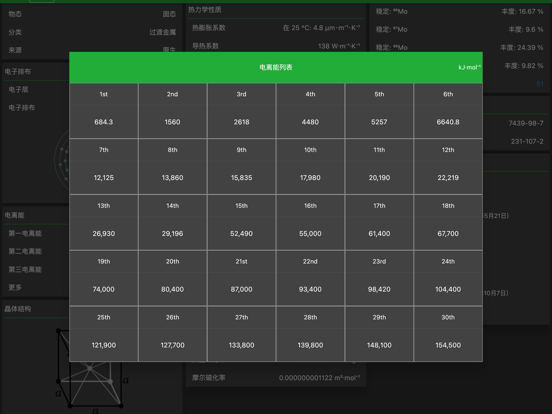Click the 15th ionization value 52,490
The height and width of the screenshot is (414, 552).
pyautogui.click(x=242, y=234)
